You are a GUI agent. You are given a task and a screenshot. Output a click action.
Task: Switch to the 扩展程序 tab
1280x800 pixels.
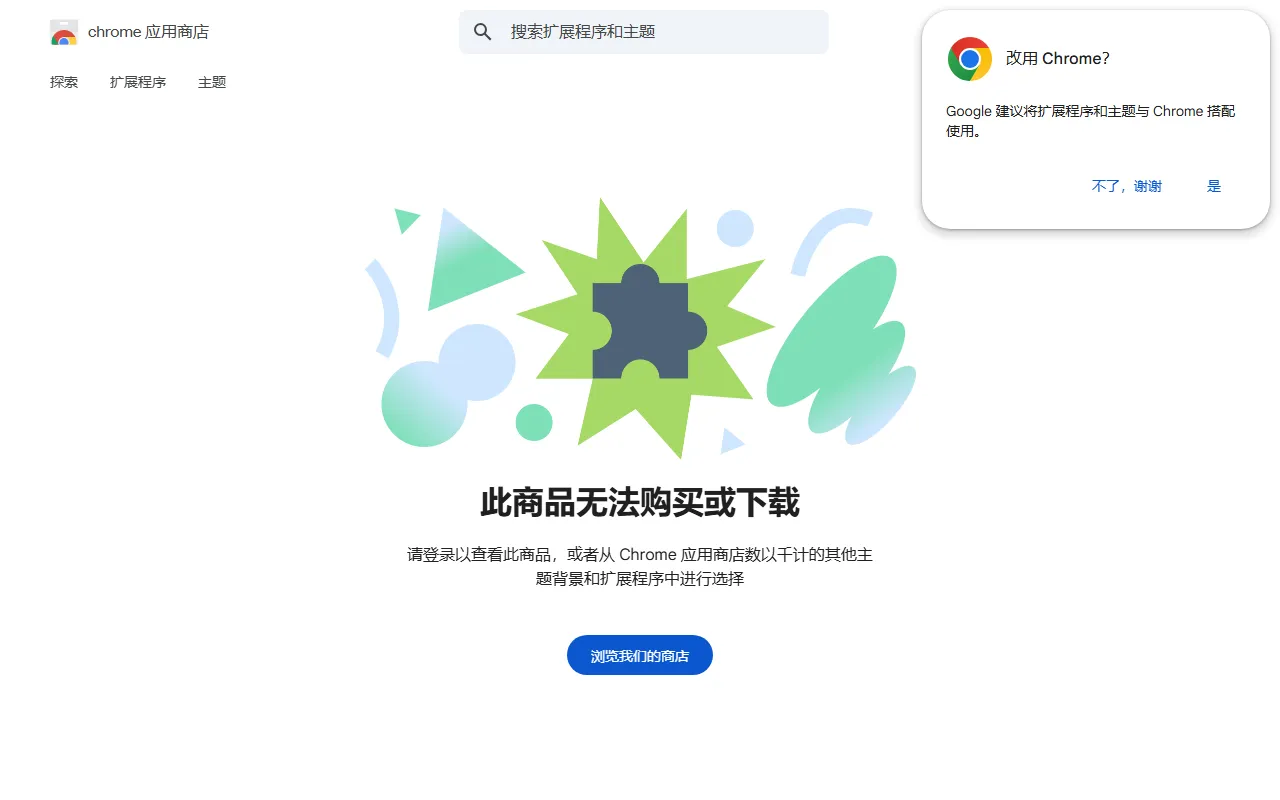point(138,82)
